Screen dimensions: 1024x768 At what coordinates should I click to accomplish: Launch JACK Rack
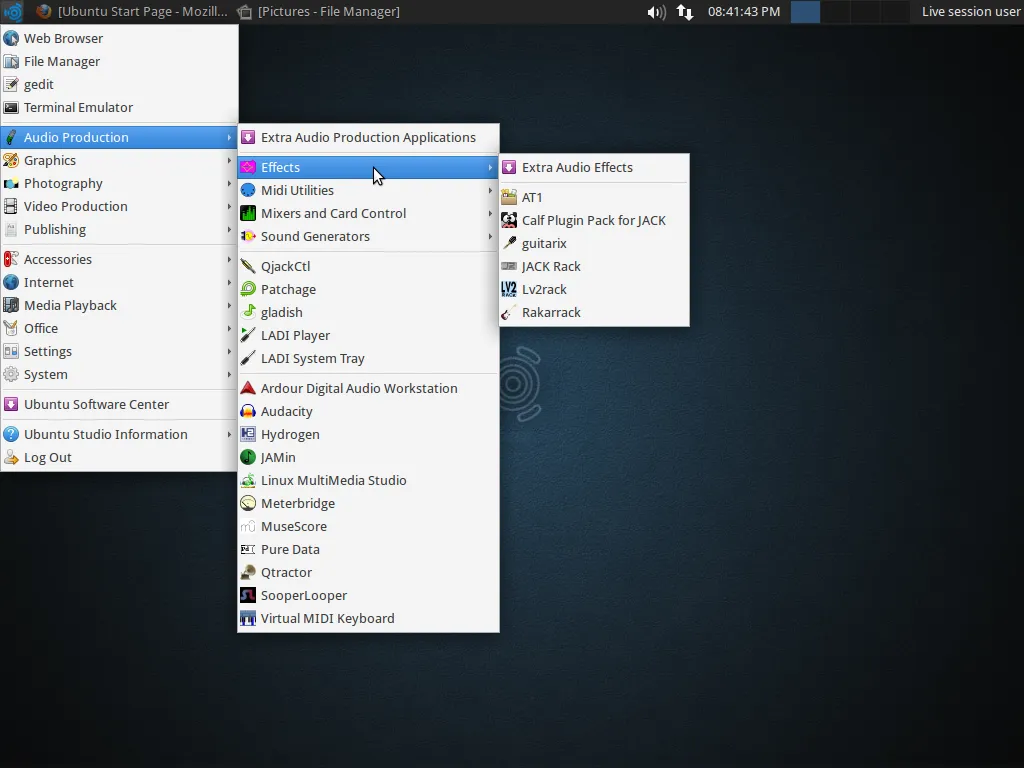point(594,266)
